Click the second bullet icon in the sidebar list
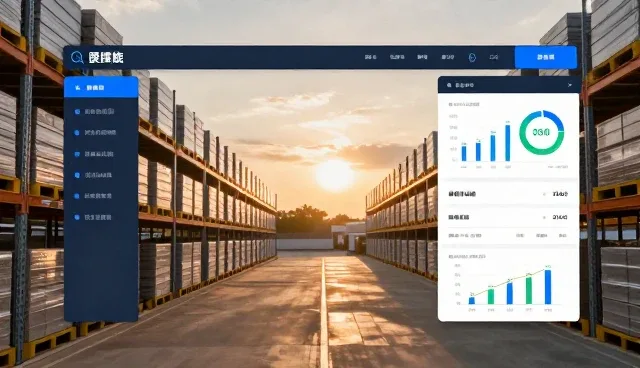Image resolution: width=640 pixels, height=368 pixels. (77, 133)
